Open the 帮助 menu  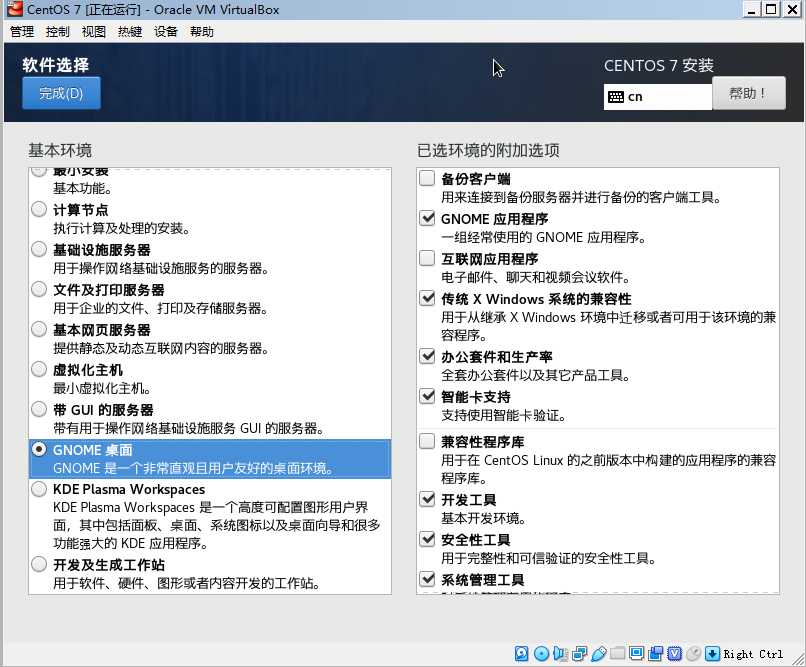202,32
